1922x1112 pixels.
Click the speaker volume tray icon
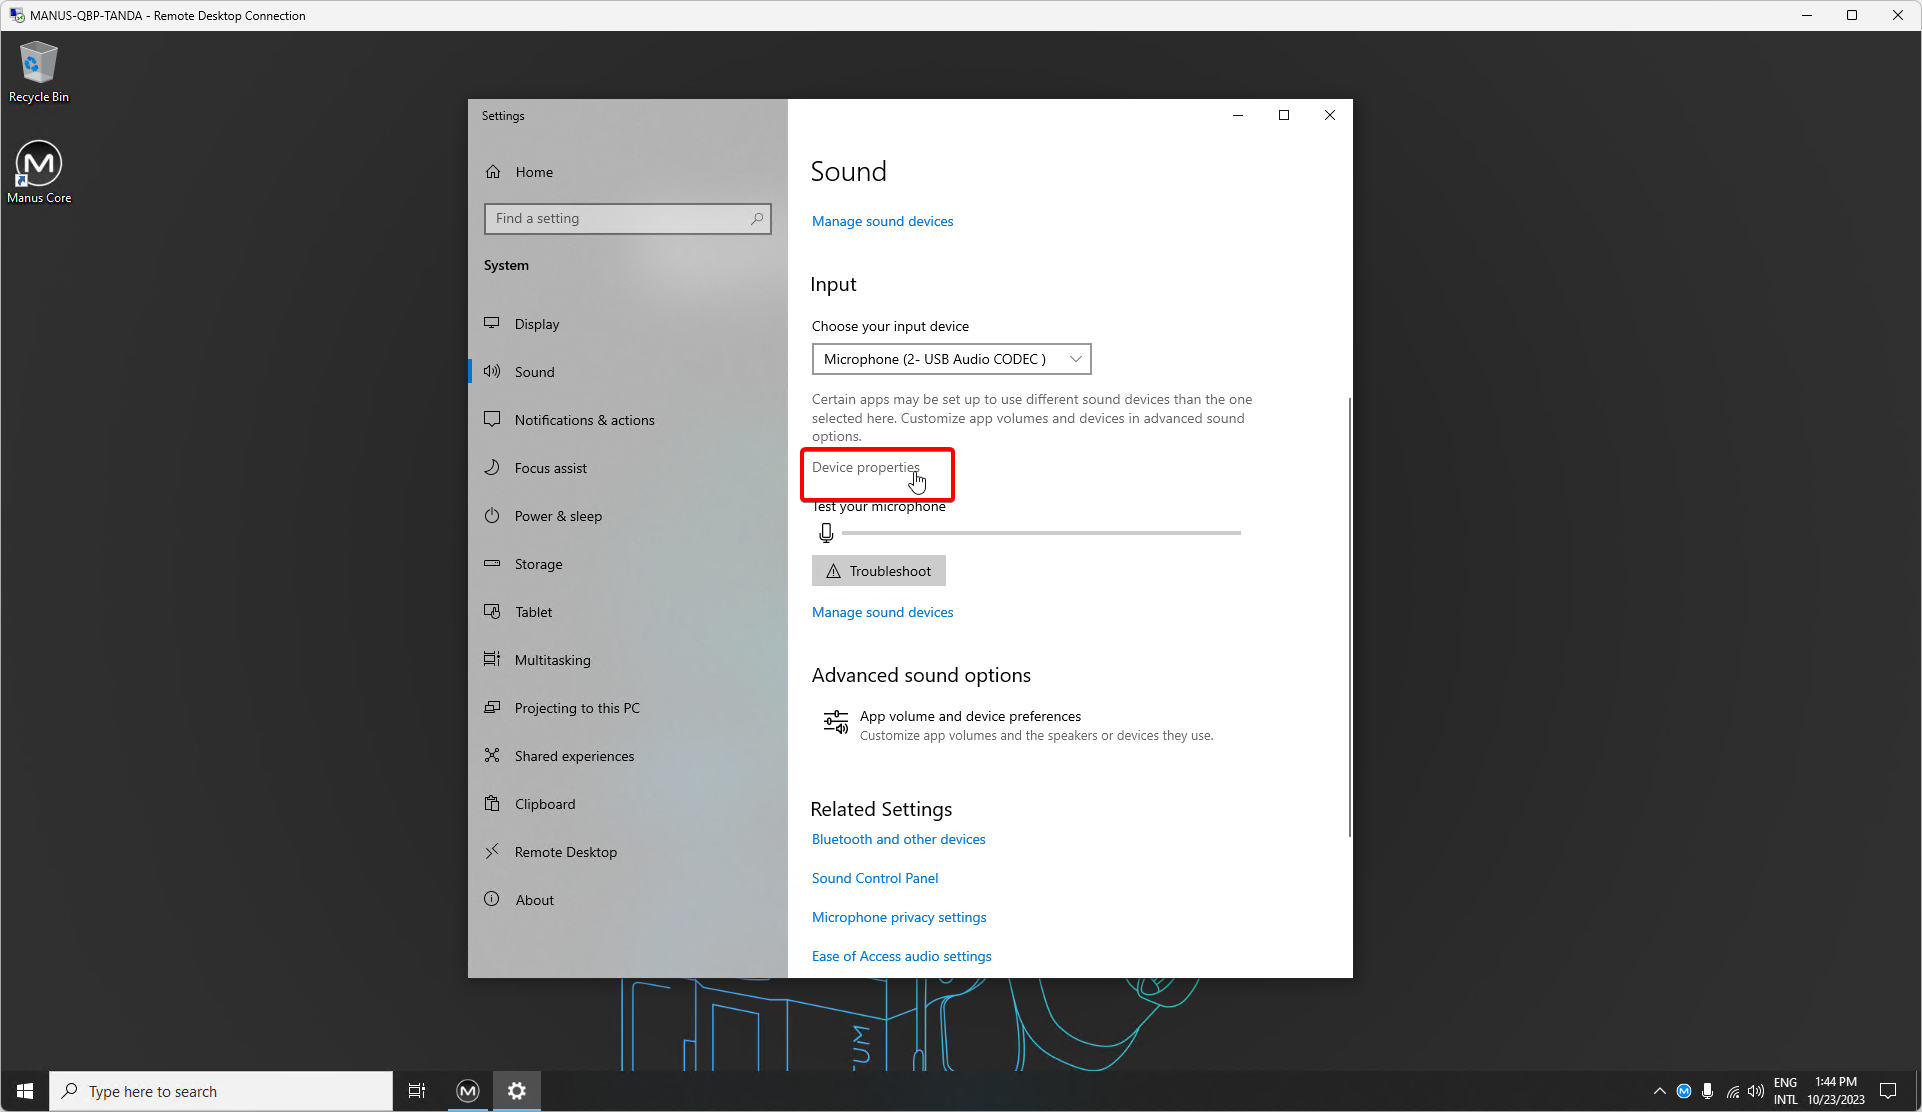(1755, 1091)
